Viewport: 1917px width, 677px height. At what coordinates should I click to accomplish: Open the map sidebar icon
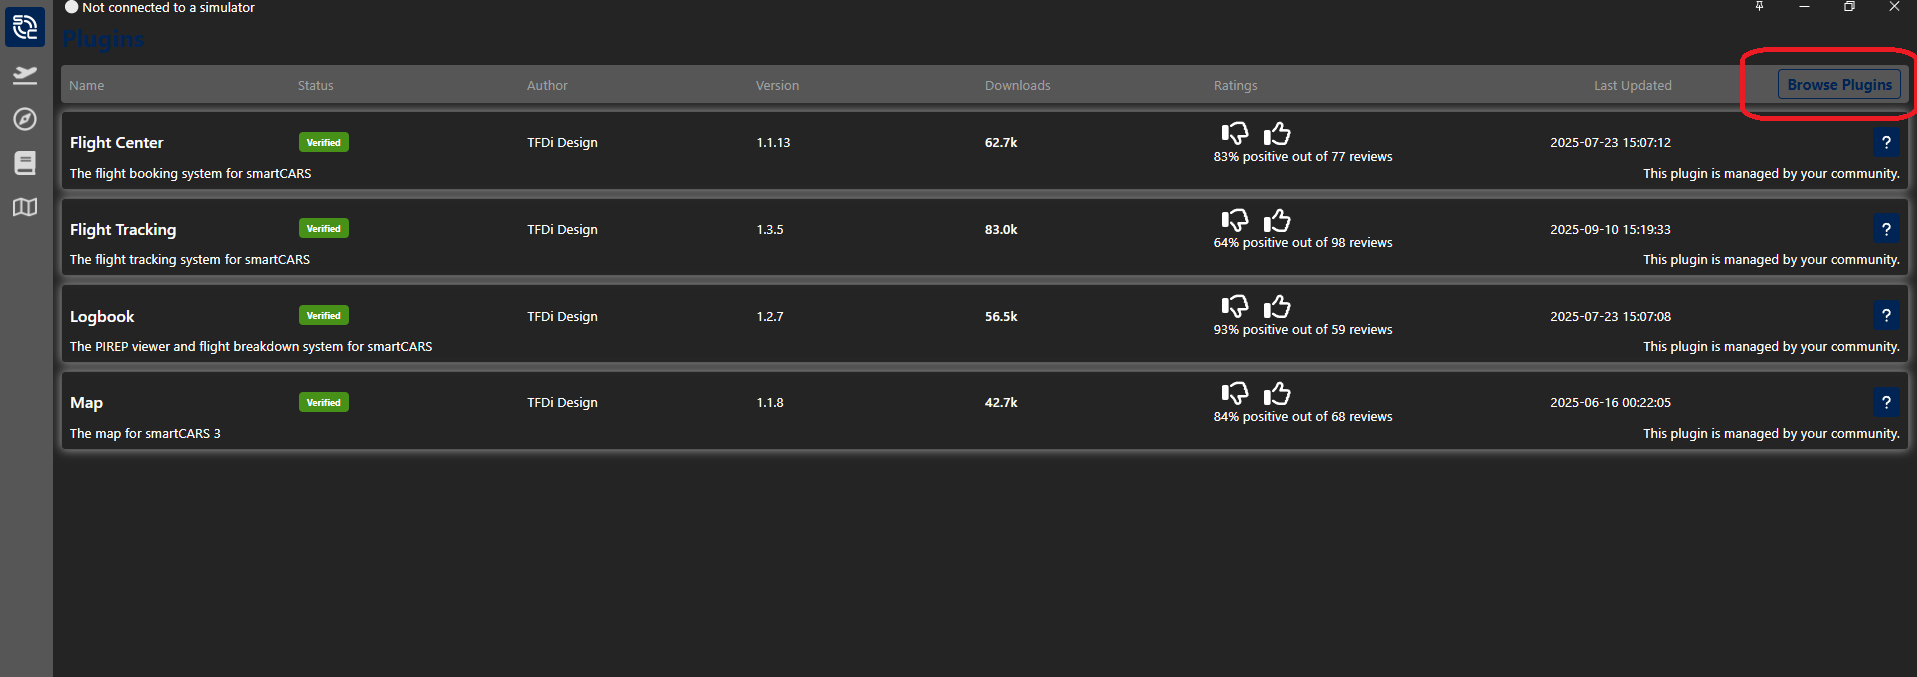tap(25, 207)
